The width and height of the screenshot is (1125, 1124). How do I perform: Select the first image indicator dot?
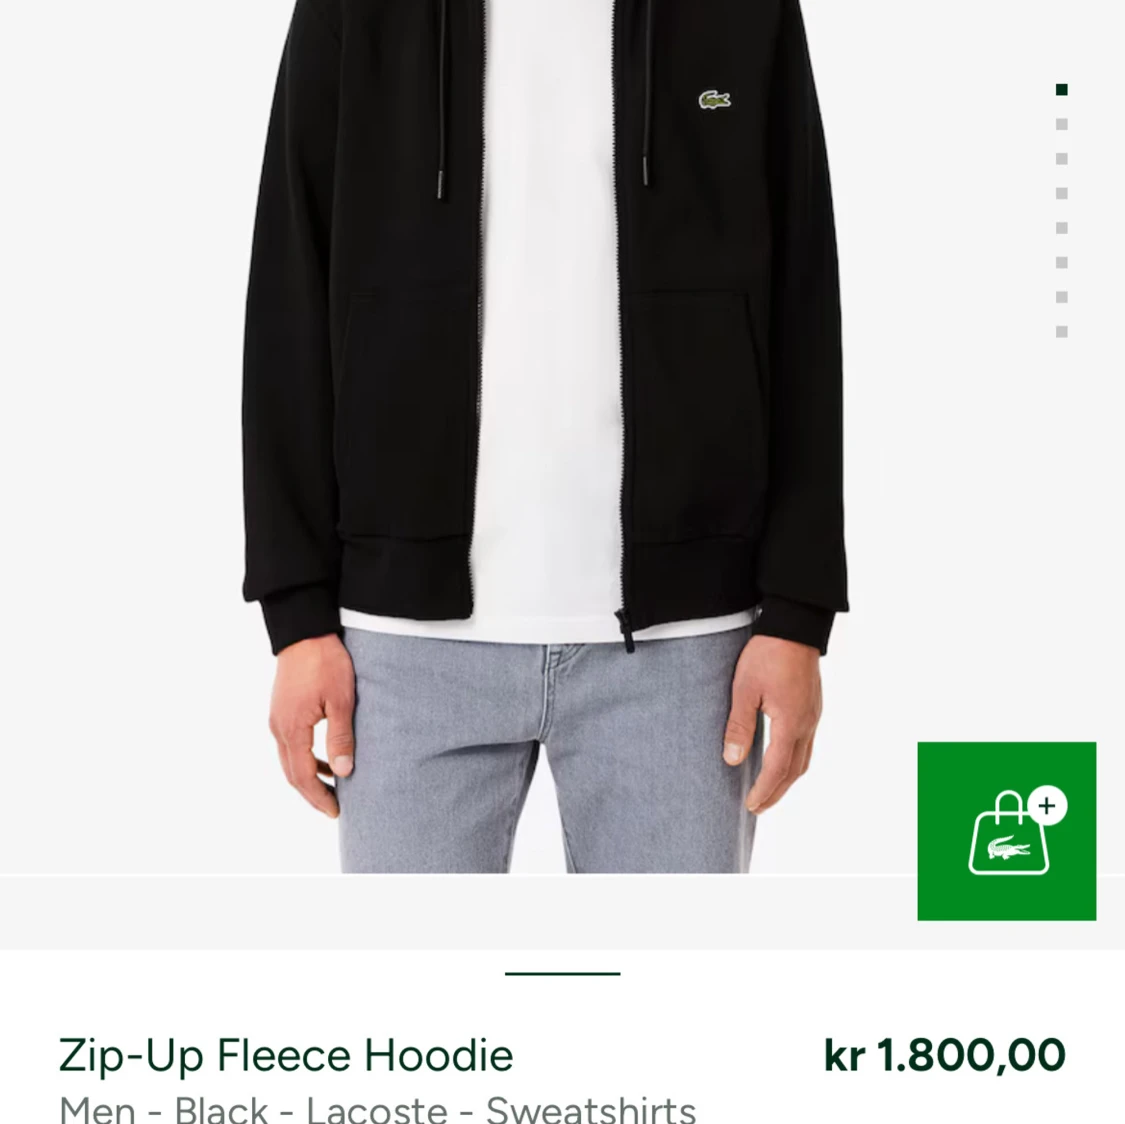click(x=1061, y=90)
